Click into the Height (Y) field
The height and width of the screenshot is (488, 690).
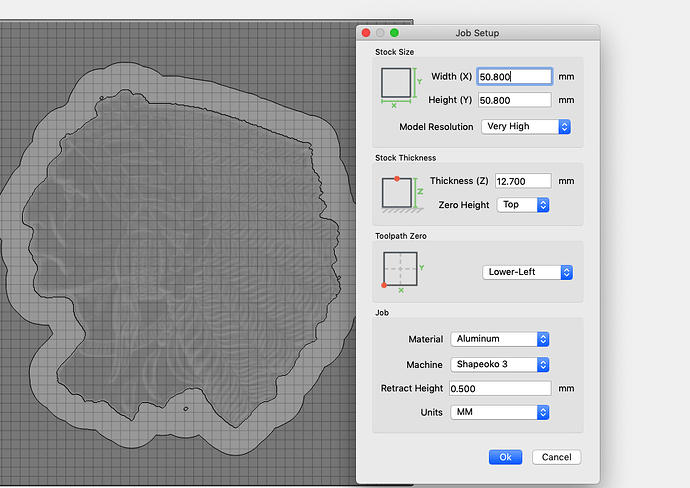[x=514, y=100]
